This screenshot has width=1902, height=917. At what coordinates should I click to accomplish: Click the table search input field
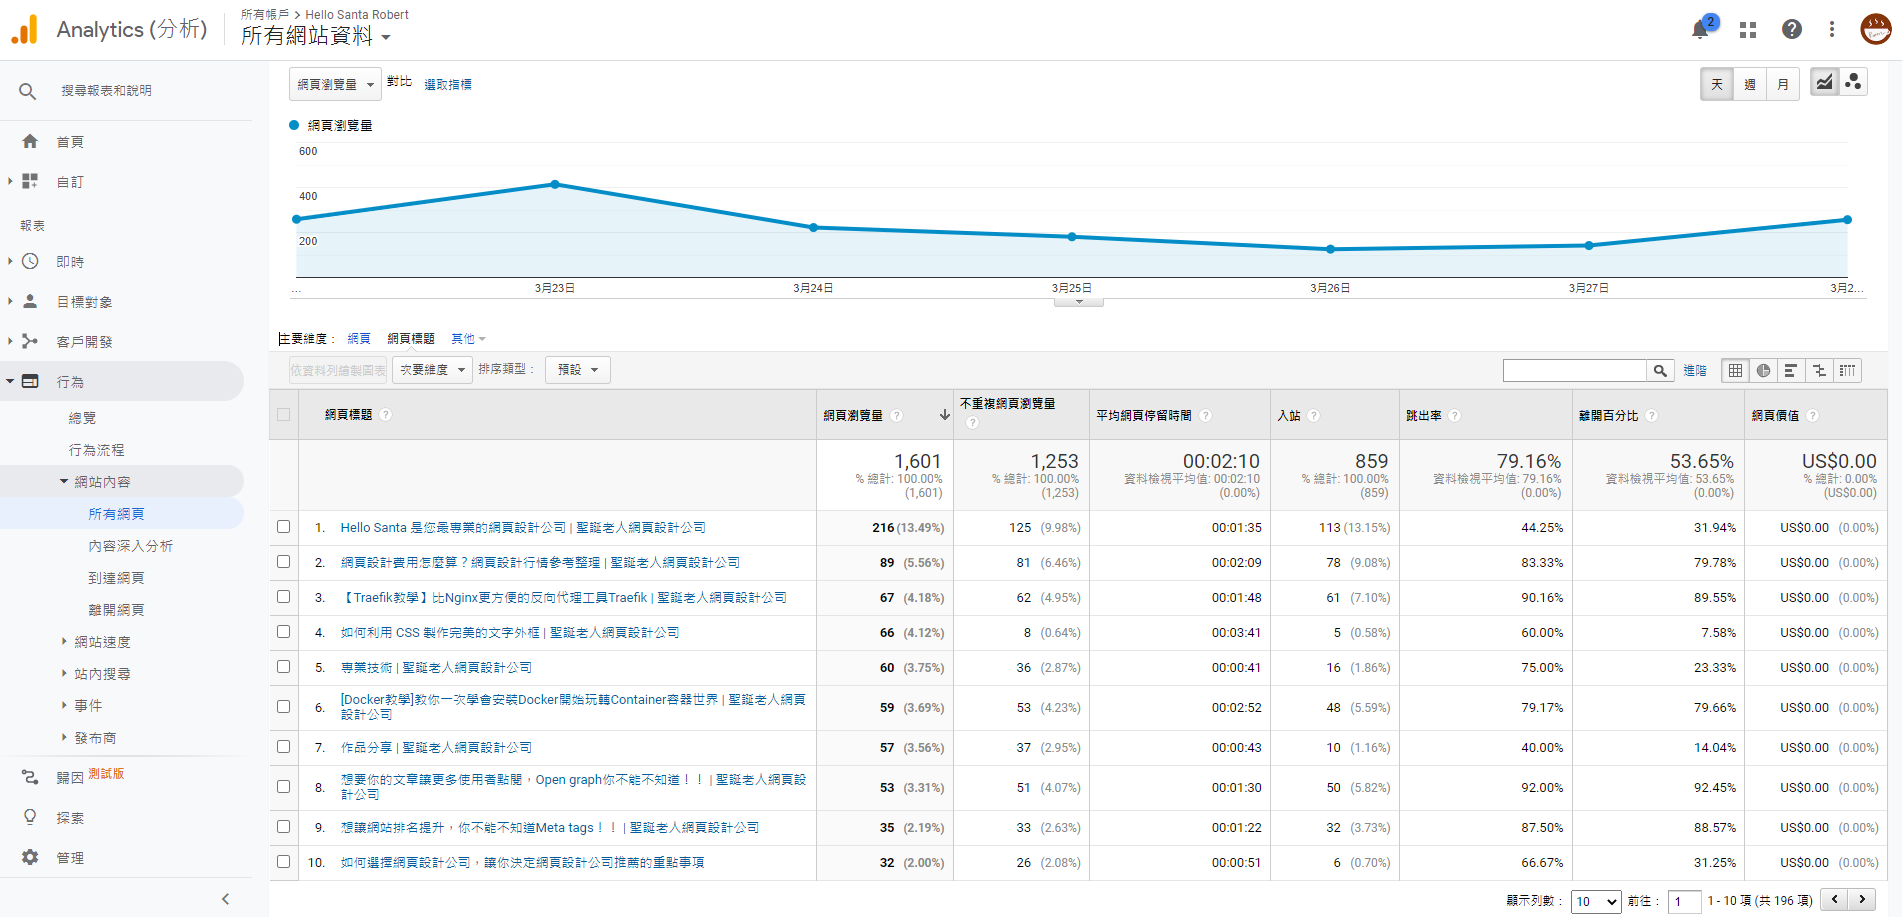tap(1575, 371)
